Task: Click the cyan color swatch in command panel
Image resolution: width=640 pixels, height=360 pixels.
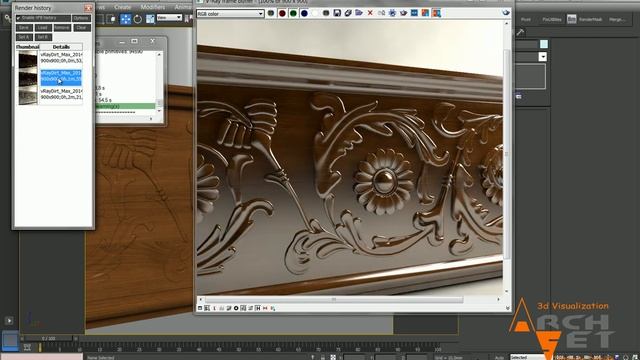Action: [x=544, y=44]
